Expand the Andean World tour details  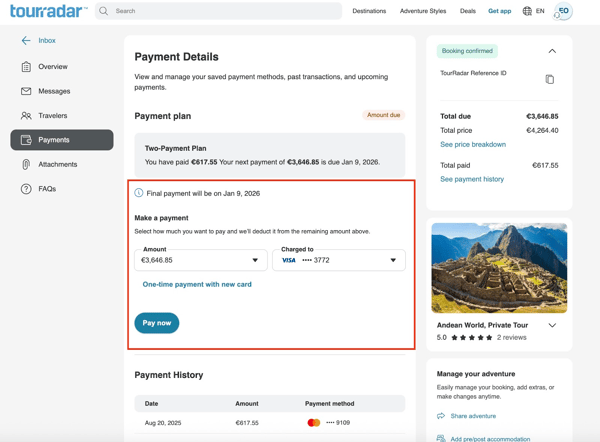click(552, 325)
